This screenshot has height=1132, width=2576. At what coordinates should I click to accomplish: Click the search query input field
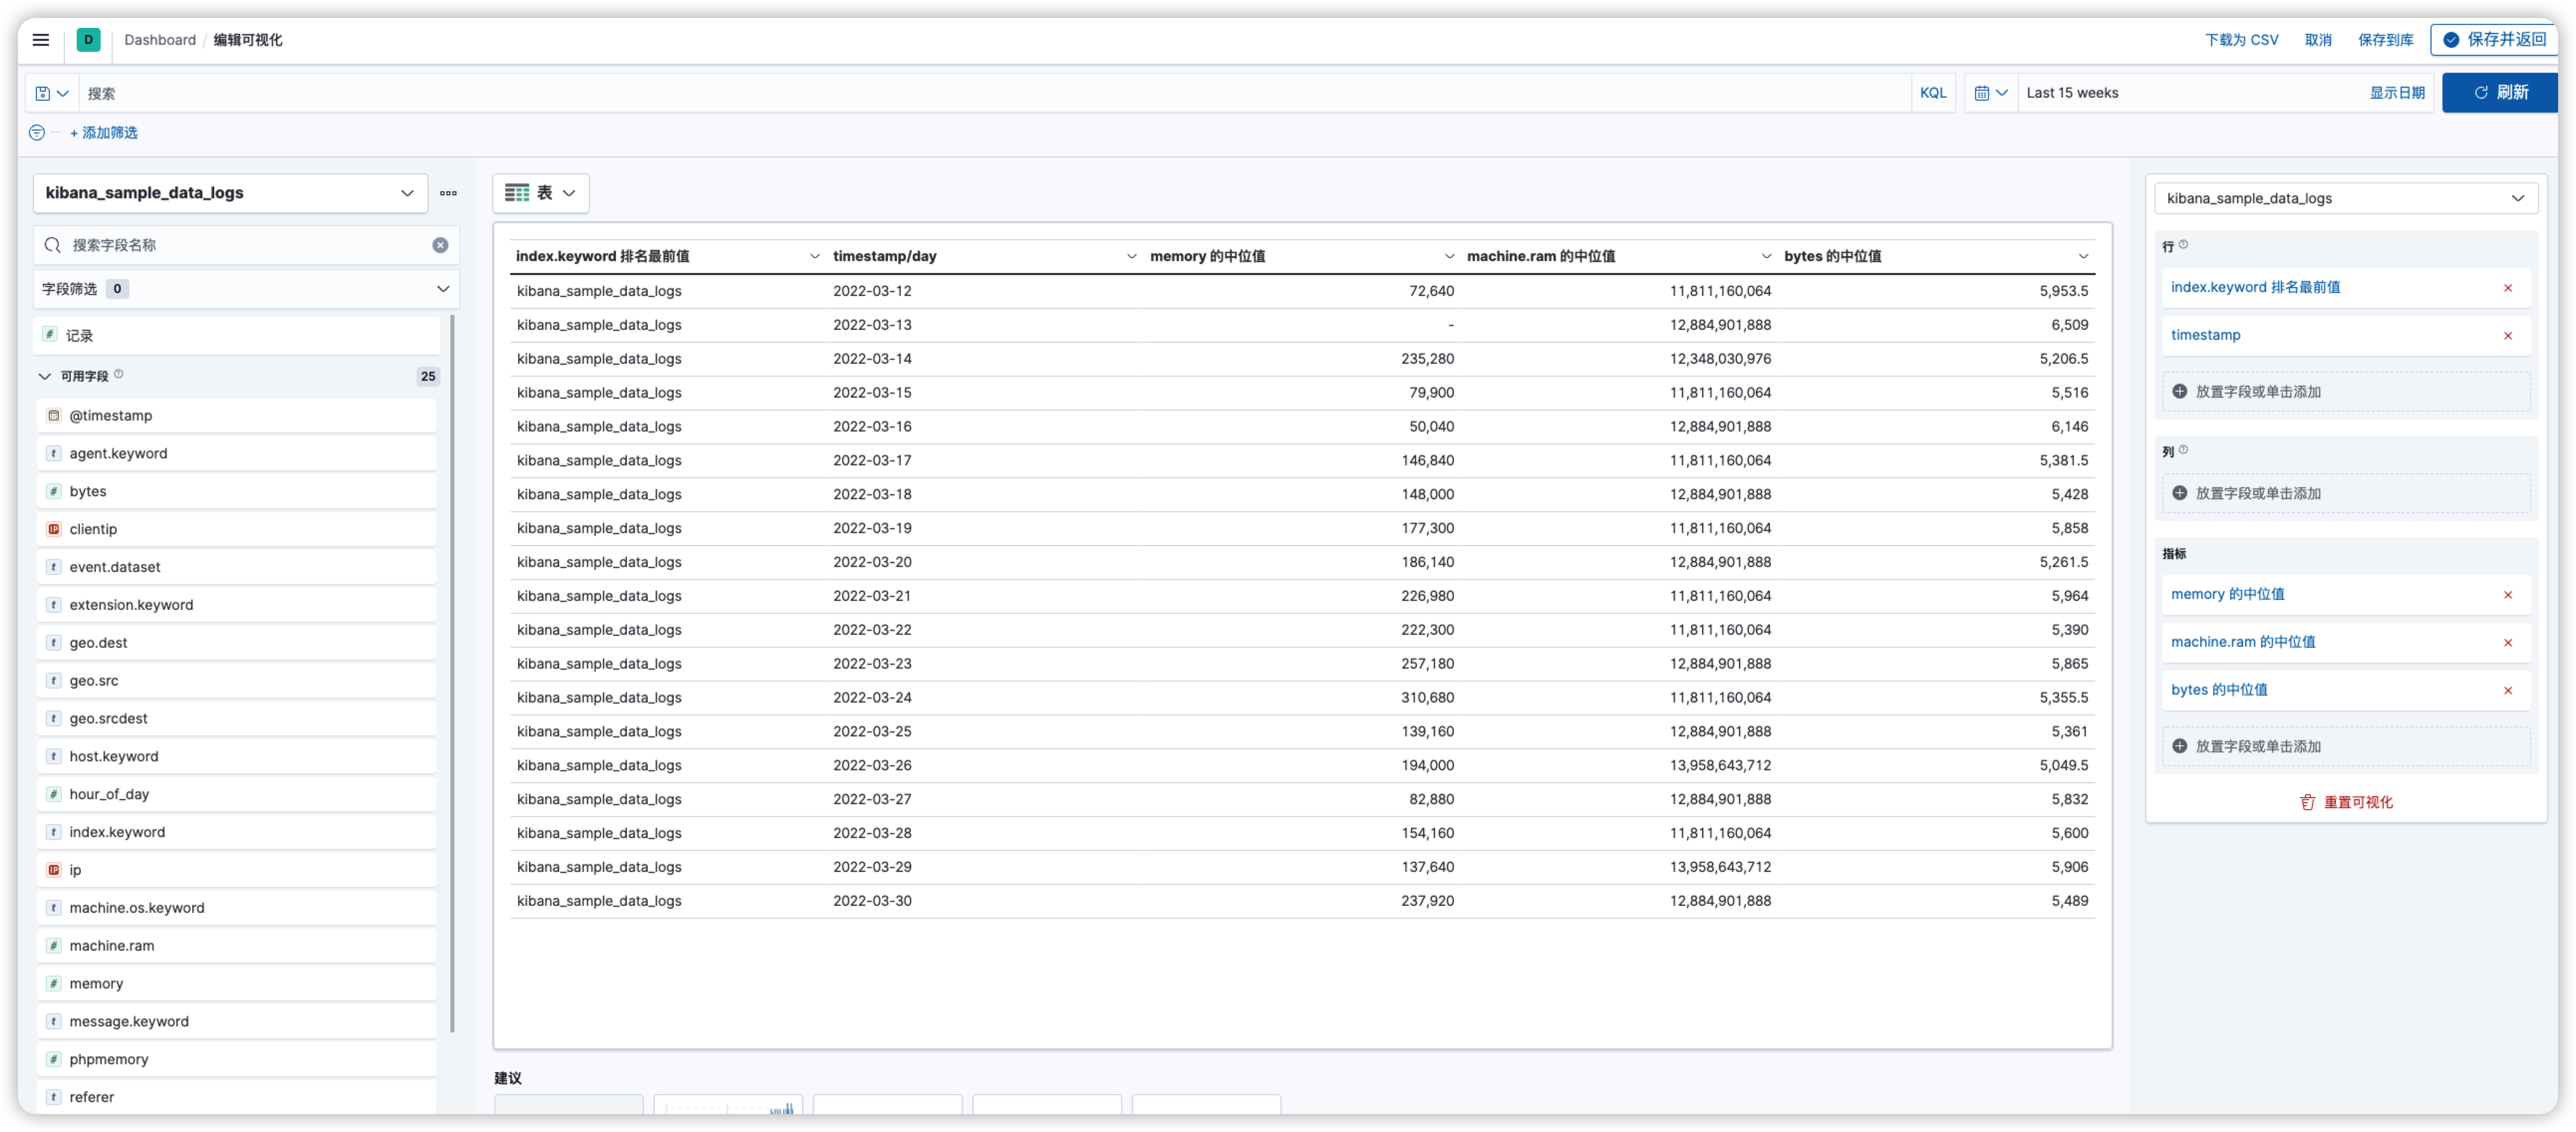(990, 93)
